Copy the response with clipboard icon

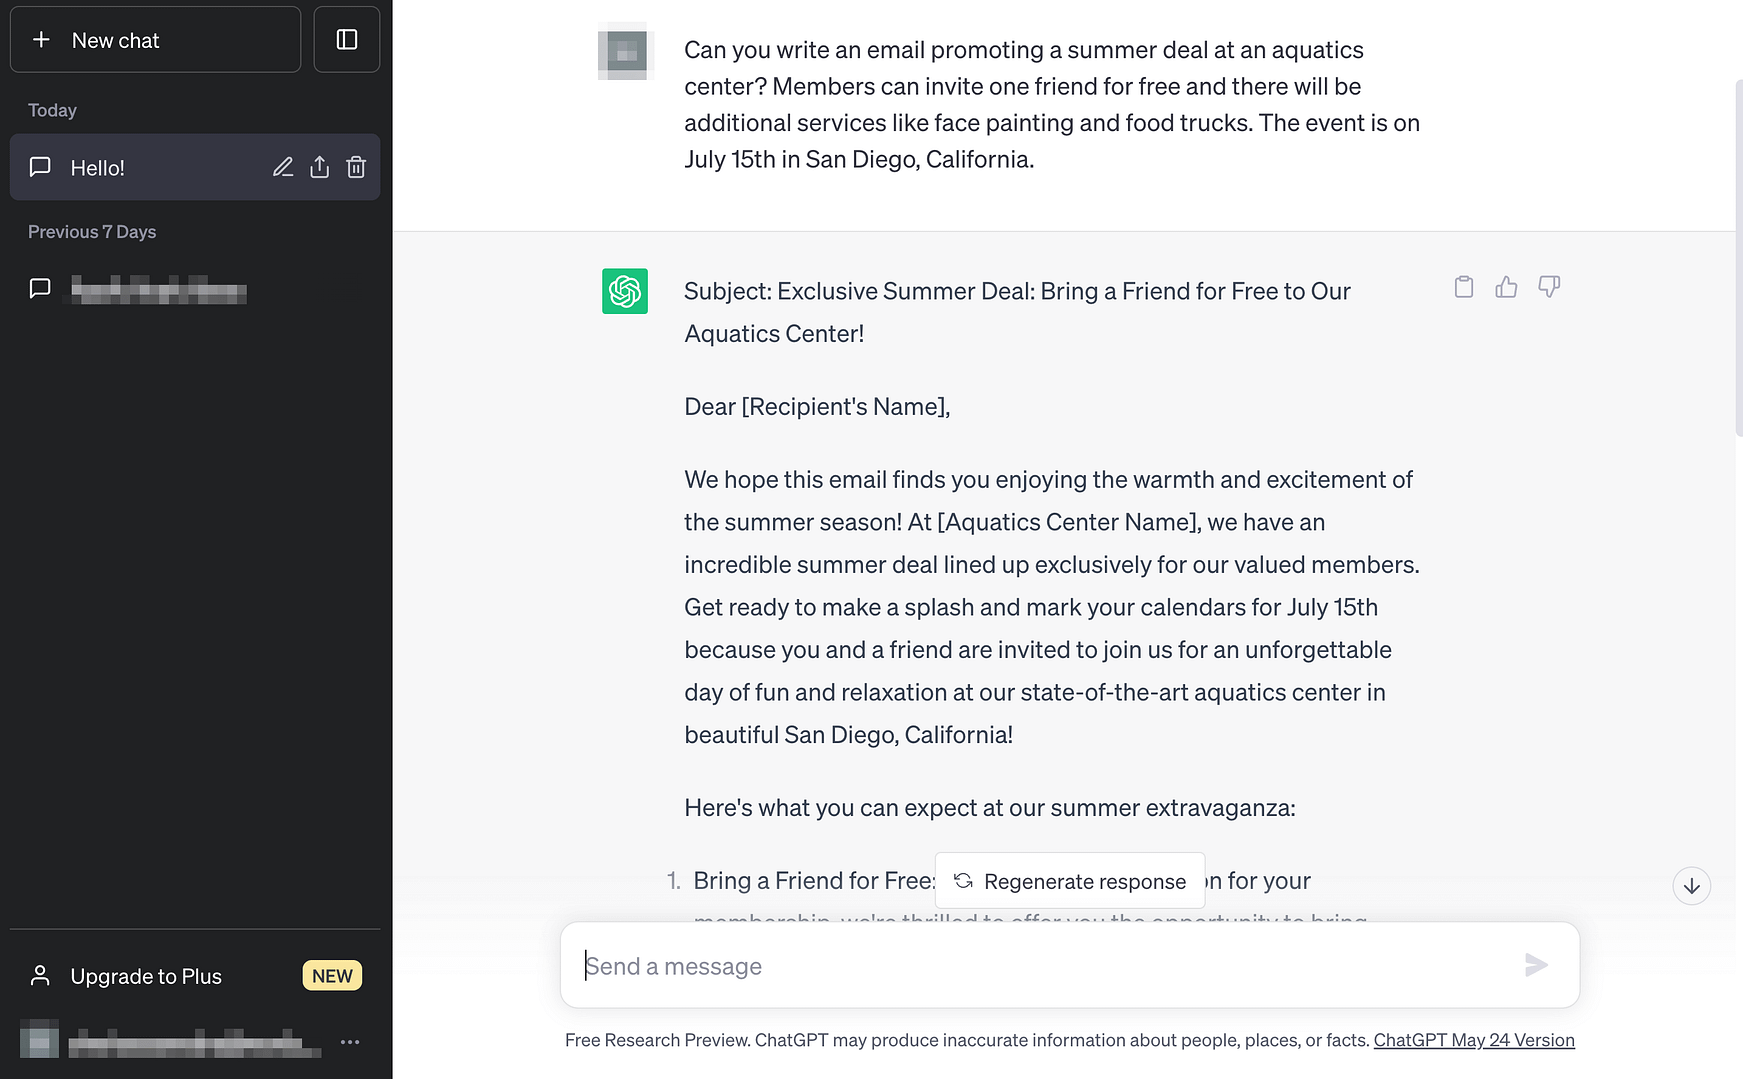tap(1463, 288)
